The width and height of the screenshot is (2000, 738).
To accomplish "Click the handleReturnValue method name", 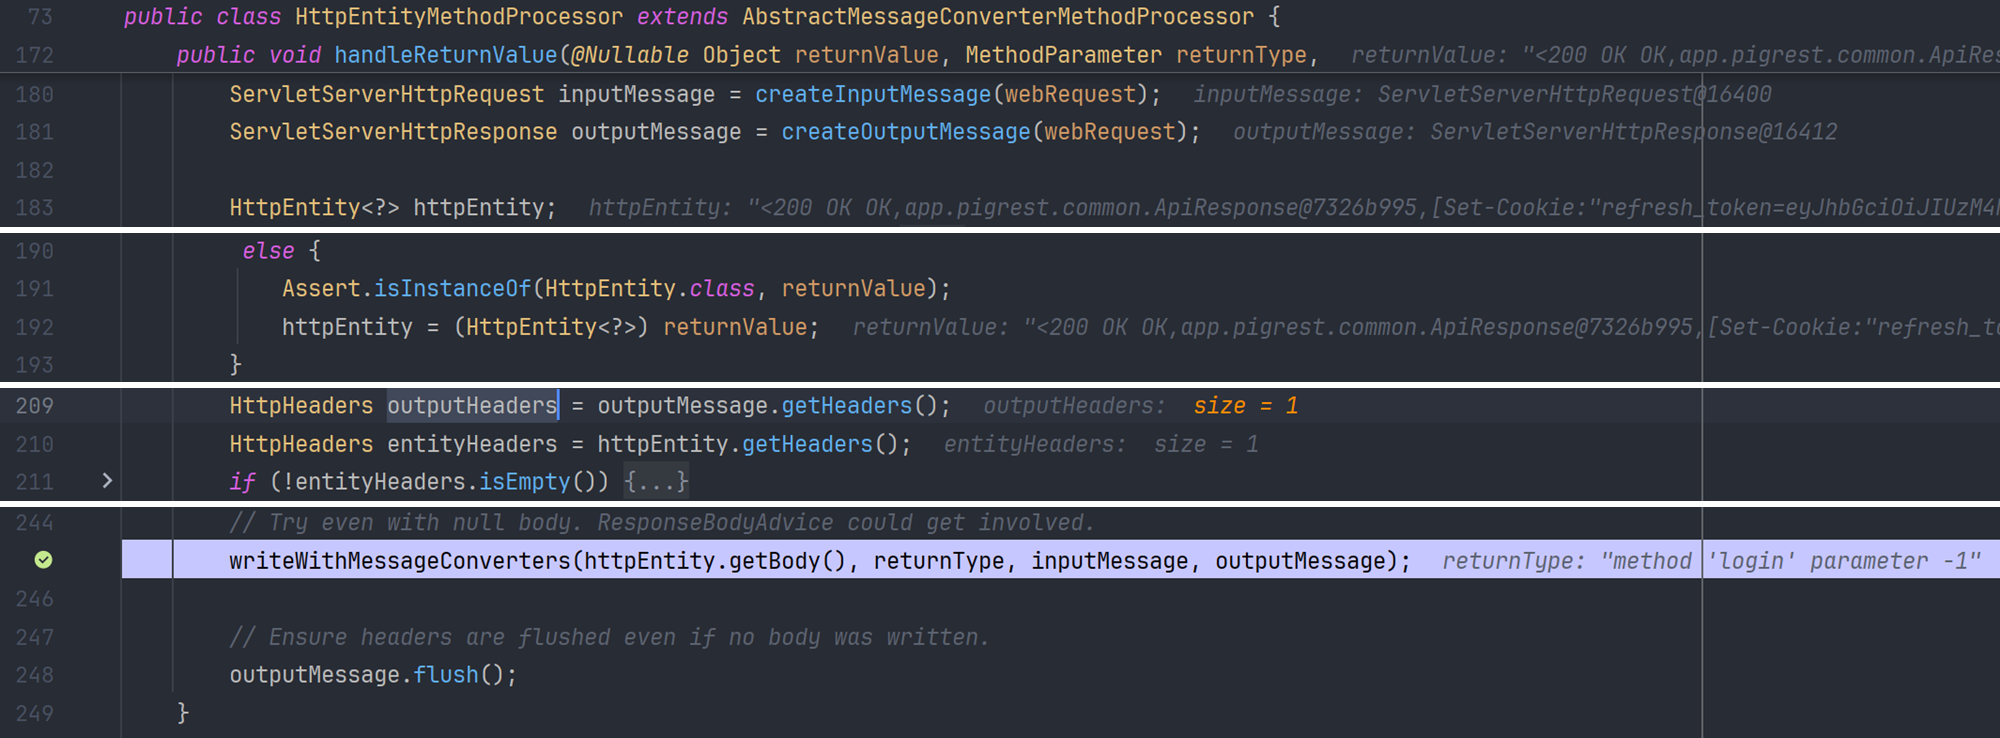I will coord(445,55).
